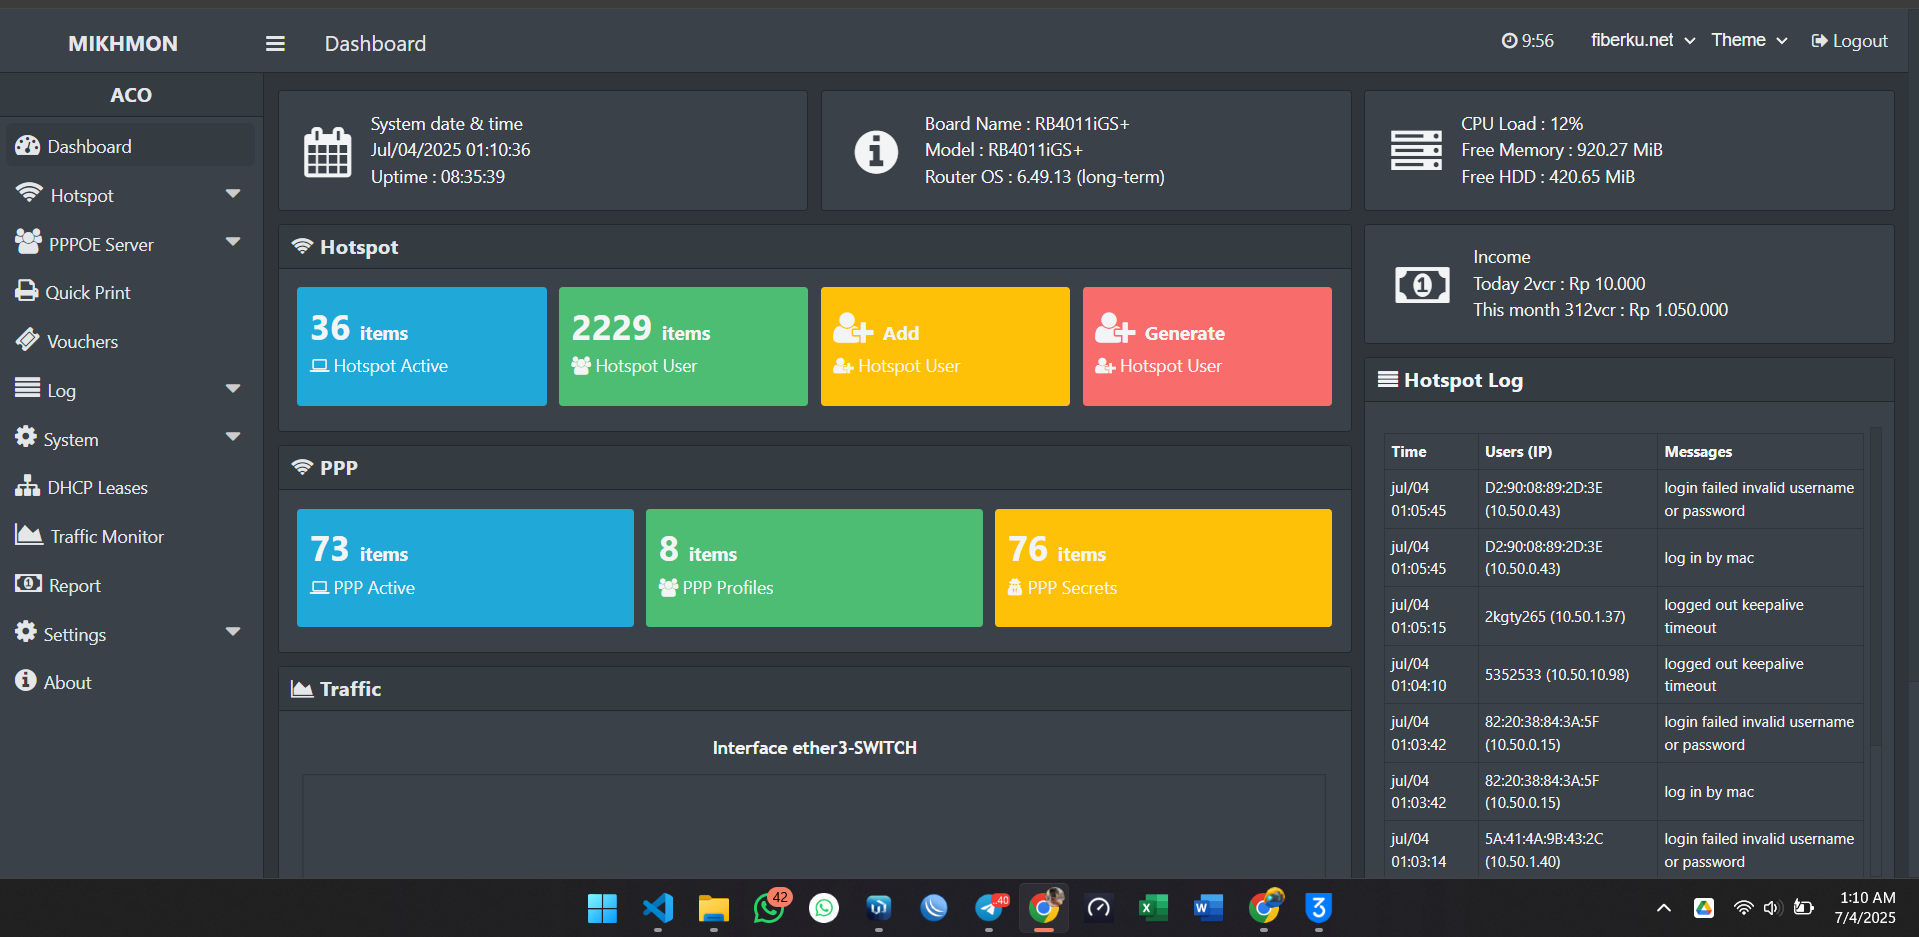Viewport: 1919px width, 937px height.
Task: Click the ACO session name in sidebar
Action: (131, 95)
